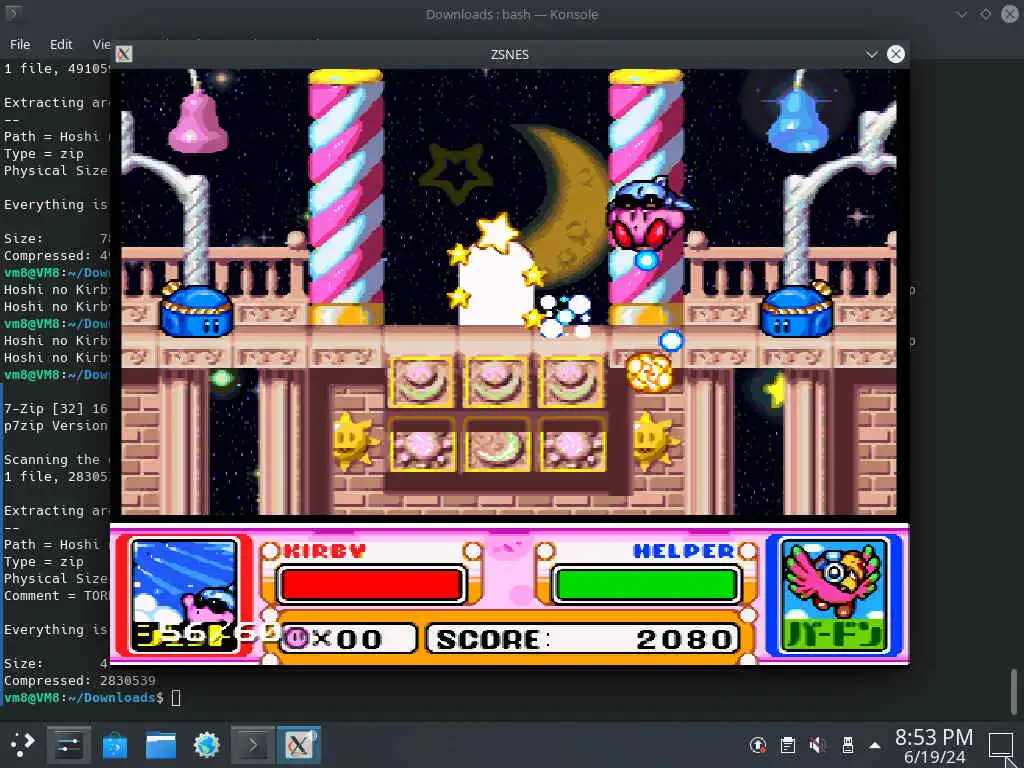This screenshot has width=1024, height=768.
Task: Click the Helper bird portrait
Action: [834, 595]
